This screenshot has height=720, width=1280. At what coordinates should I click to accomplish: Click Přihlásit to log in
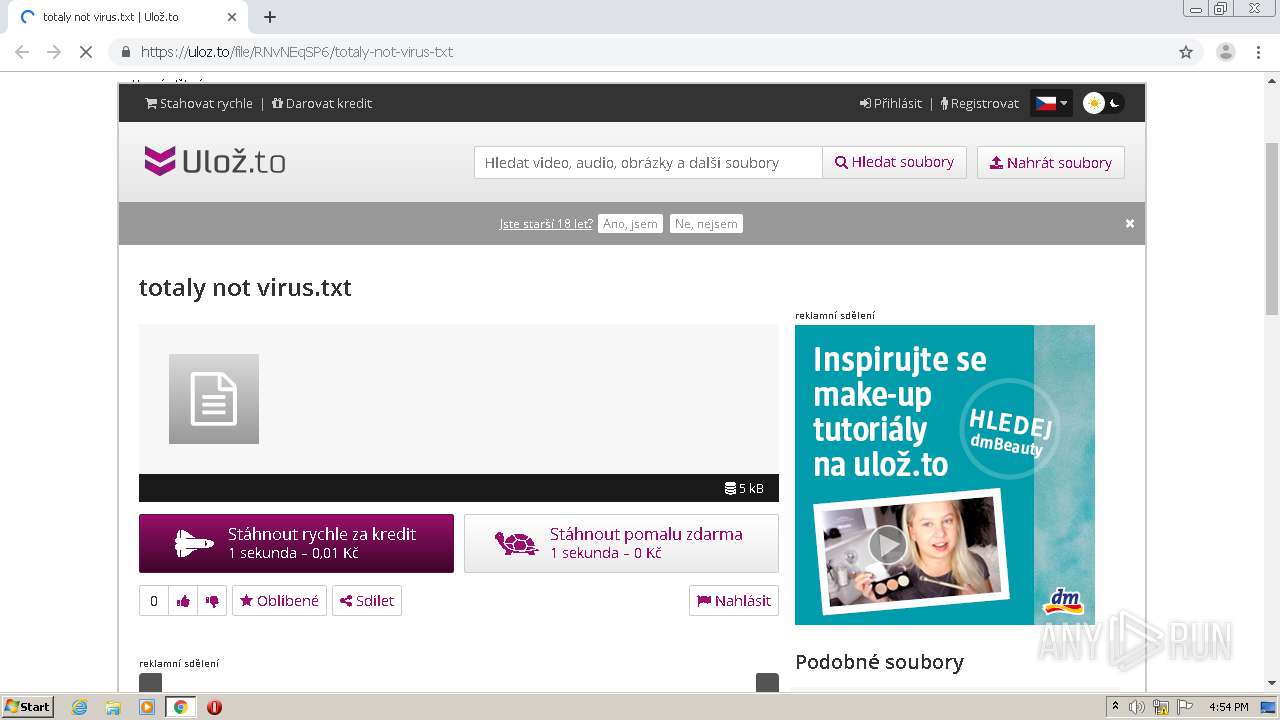point(891,103)
